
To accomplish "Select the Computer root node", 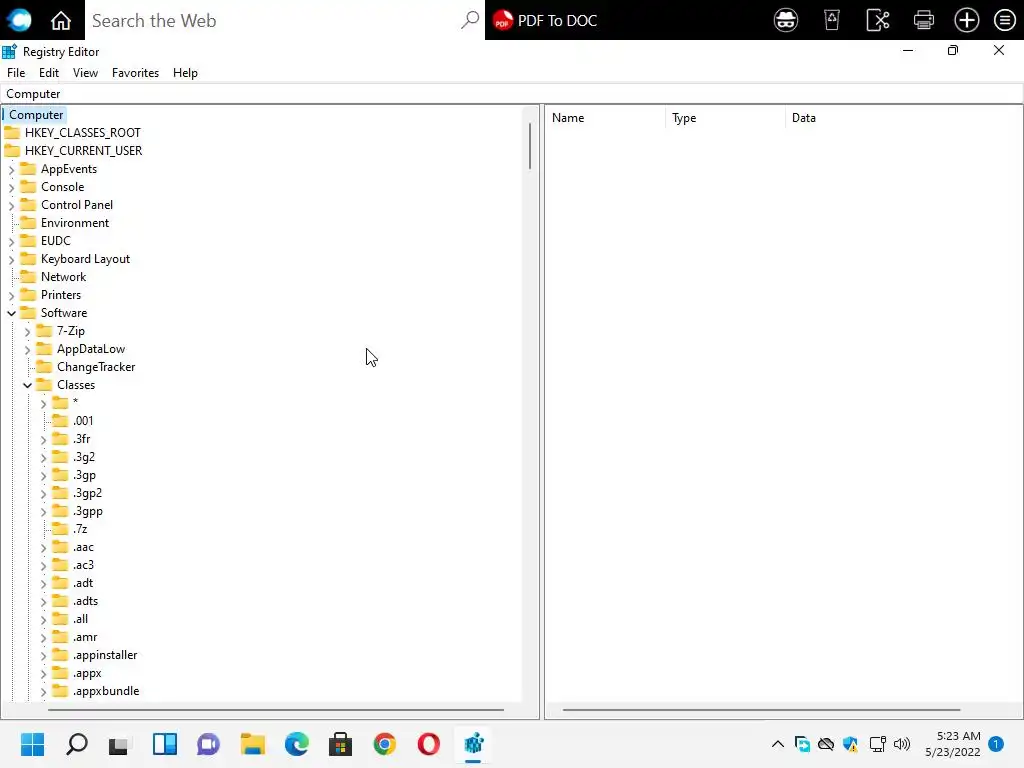I will [x=36, y=114].
